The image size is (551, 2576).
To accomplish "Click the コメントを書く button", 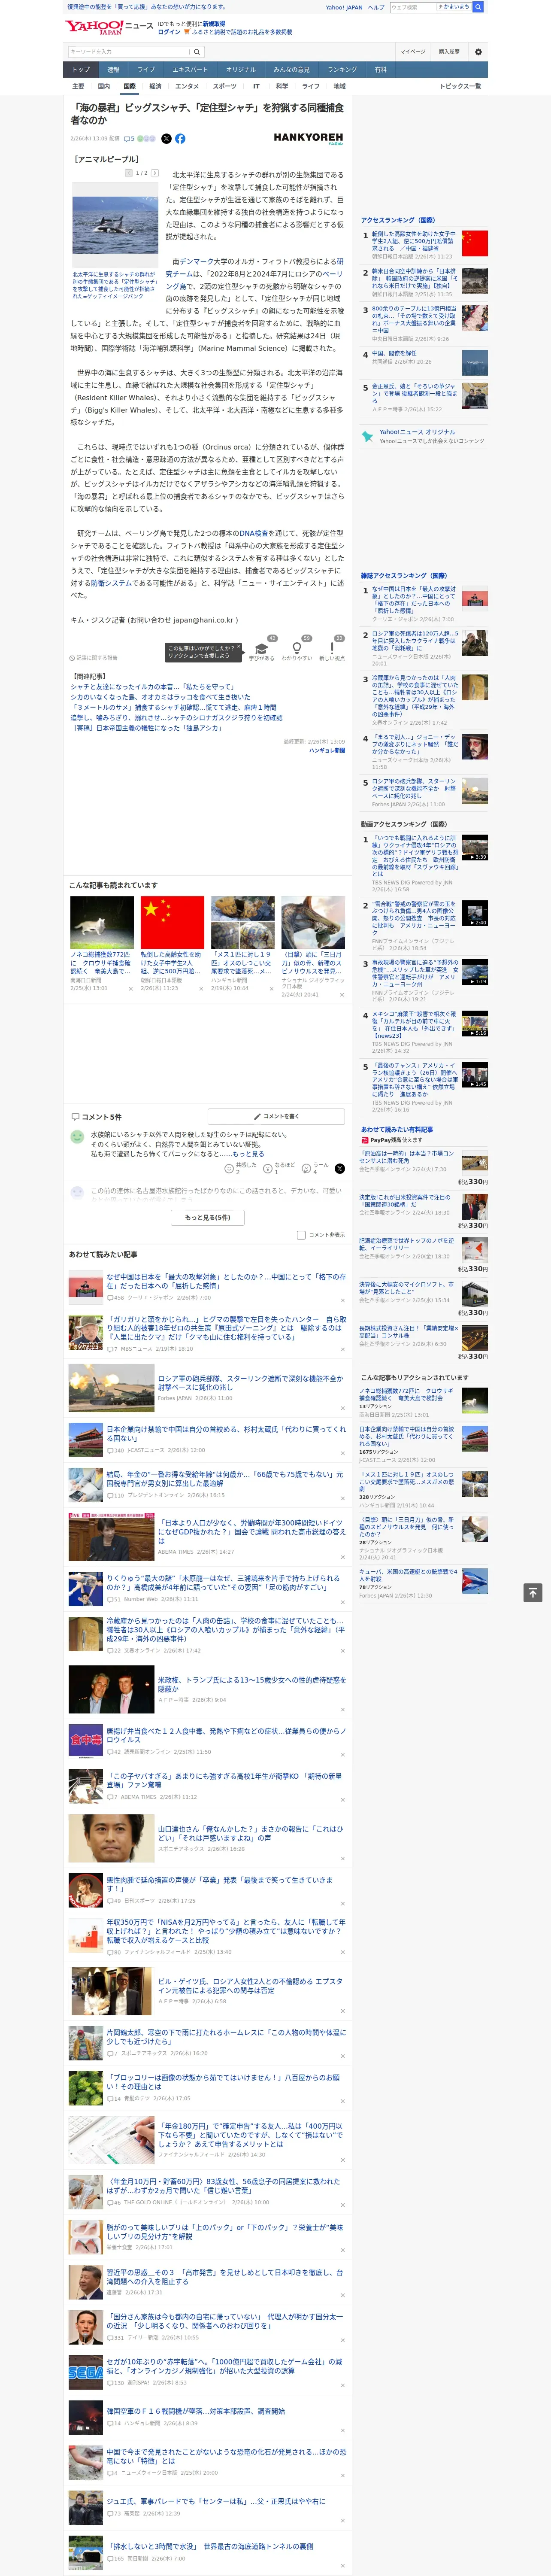I will pyautogui.click(x=276, y=1116).
